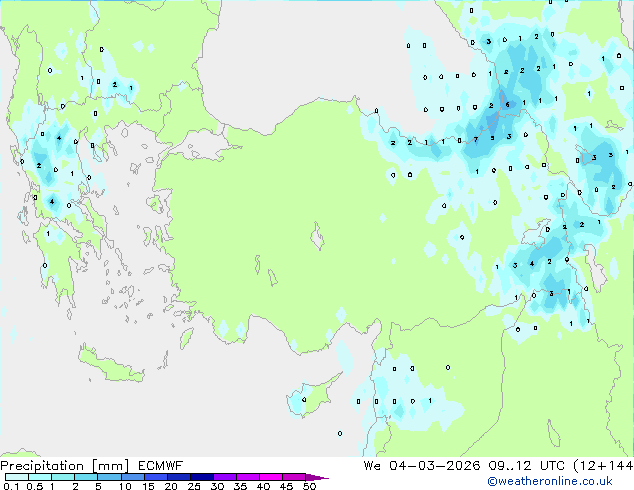The width and height of the screenshot is (634, 490).
Task: Click the legend label 20
Action: pos(171,486)
